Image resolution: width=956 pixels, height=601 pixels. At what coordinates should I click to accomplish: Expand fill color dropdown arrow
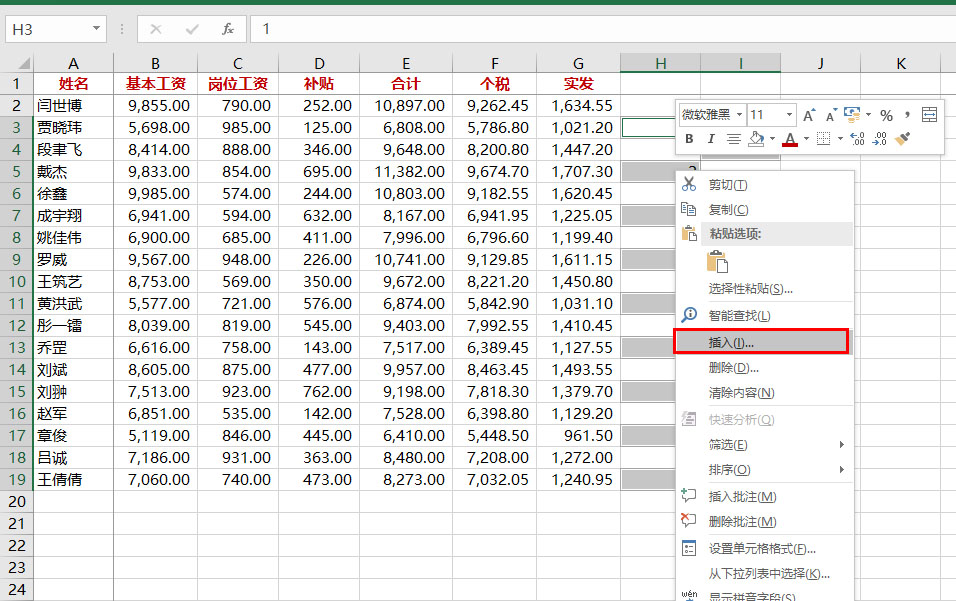click(x=772, y=139)
